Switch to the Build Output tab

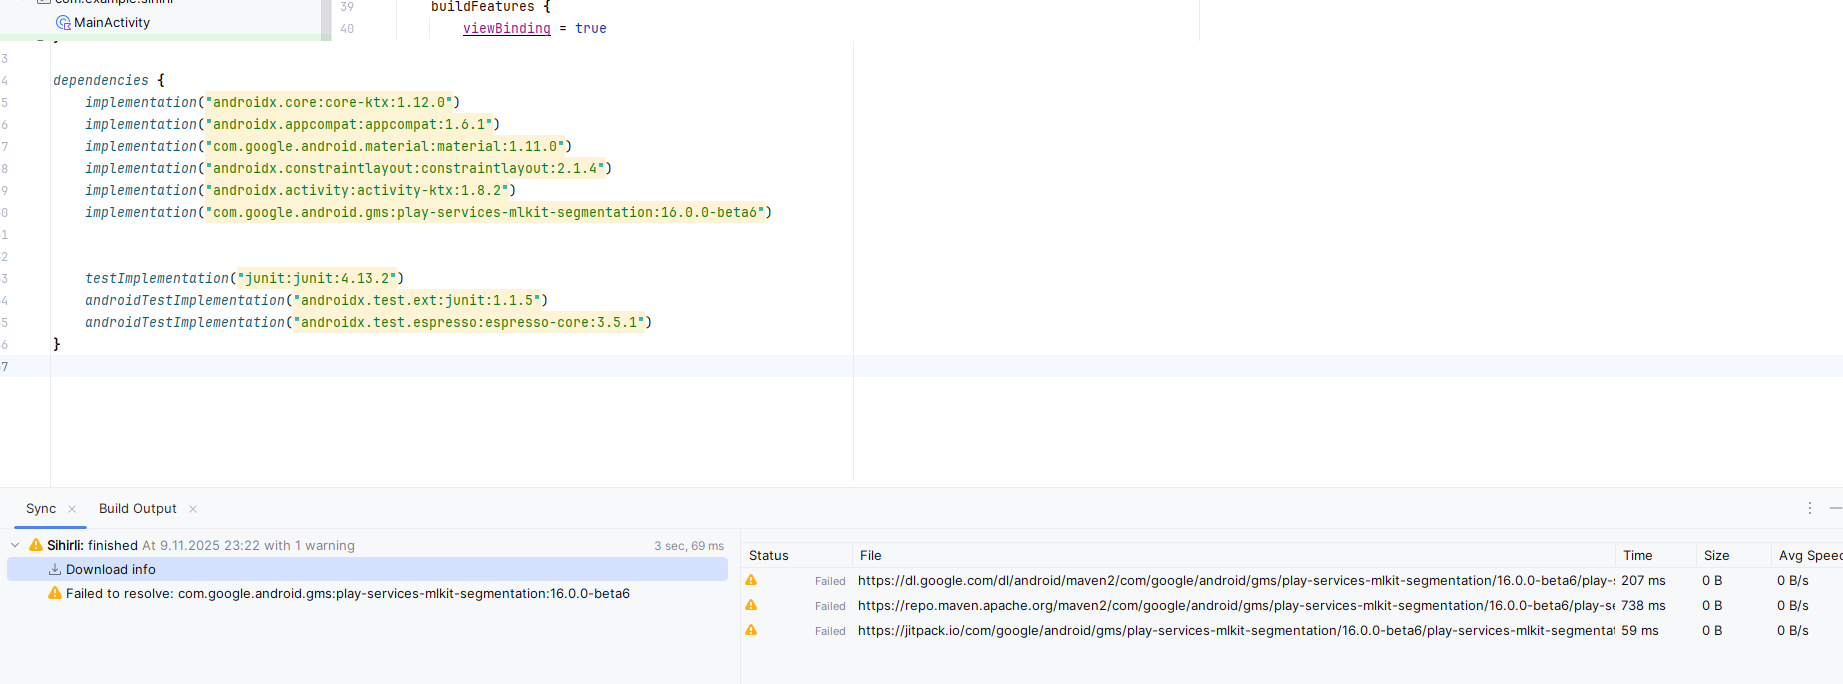(138, 508)
